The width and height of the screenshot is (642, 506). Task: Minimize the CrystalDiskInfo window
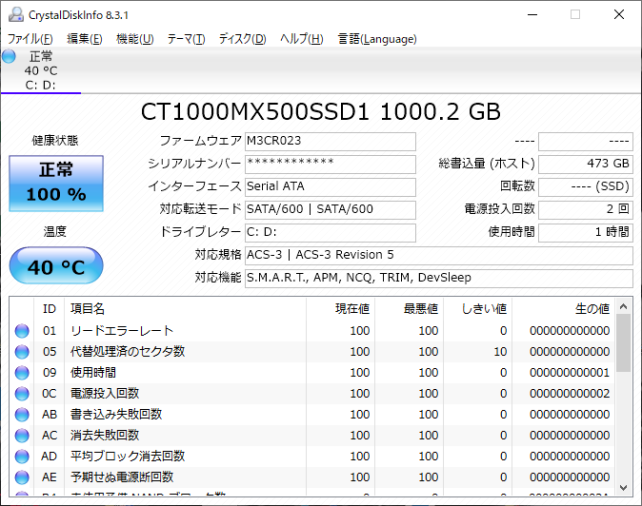(532, 15)
